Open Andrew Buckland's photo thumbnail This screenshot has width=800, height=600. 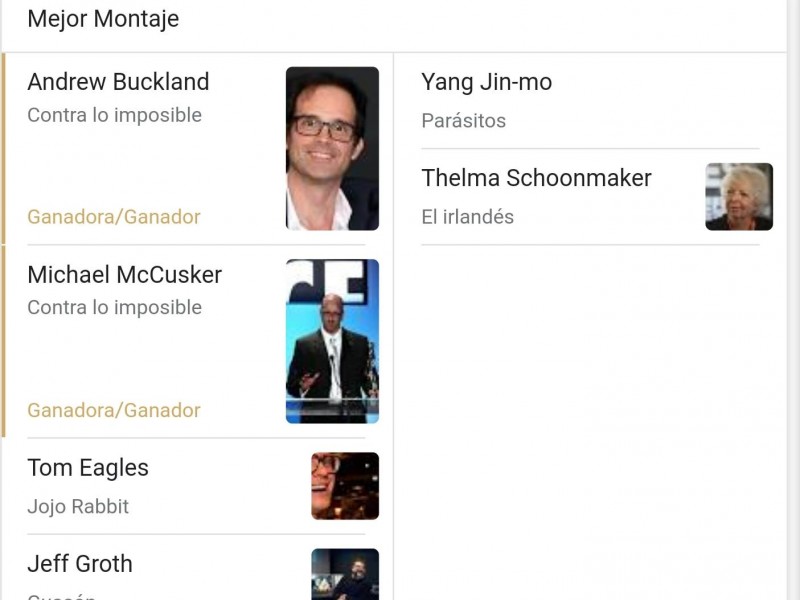[332, 148]
